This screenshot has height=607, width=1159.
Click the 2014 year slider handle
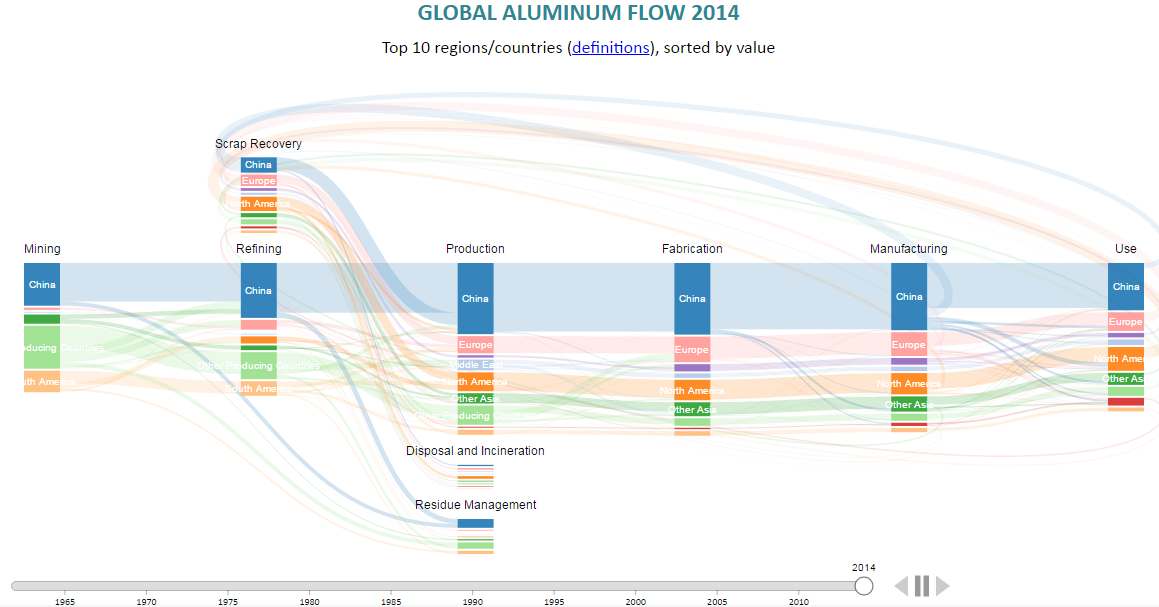pyautogui.click(x=864, y=586)
